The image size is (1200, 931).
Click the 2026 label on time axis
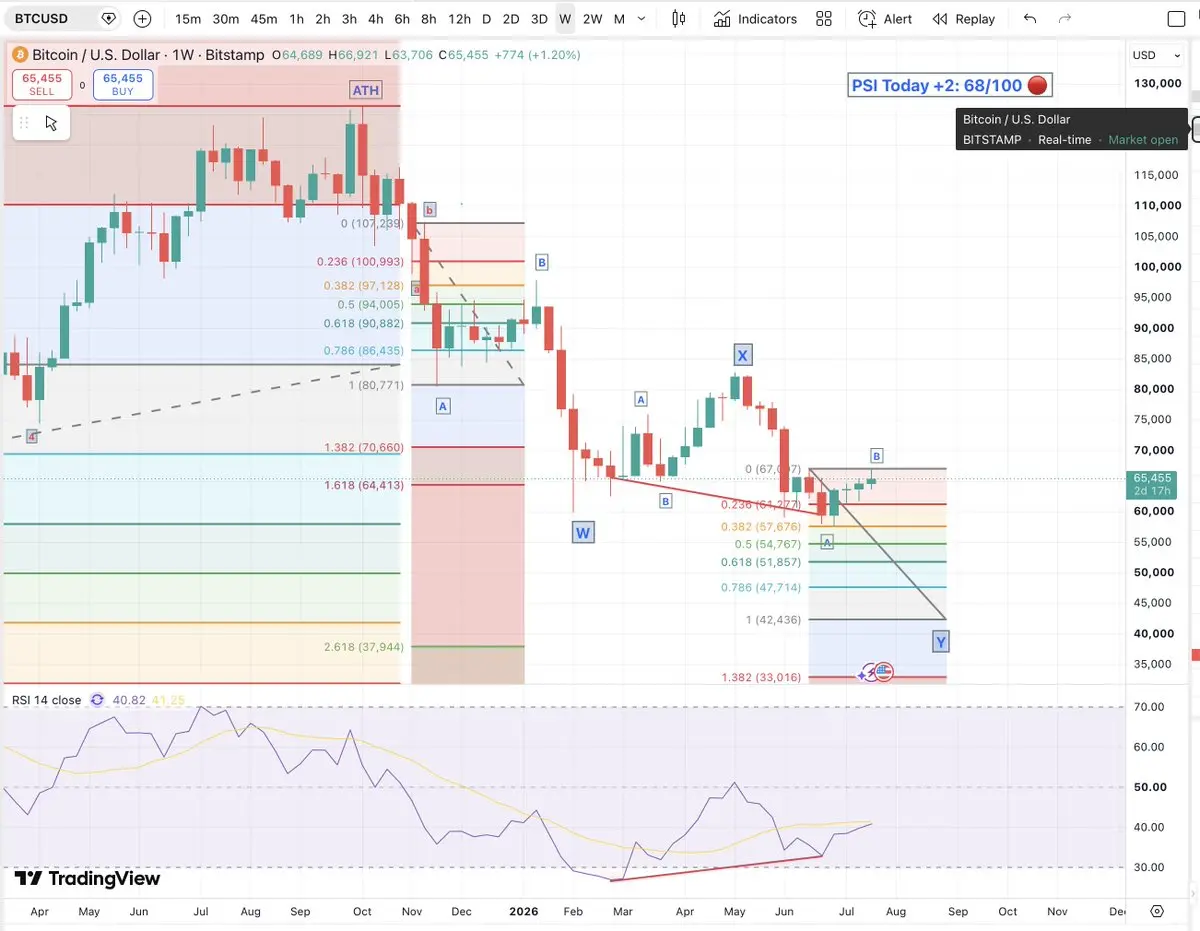click(524, 911)
